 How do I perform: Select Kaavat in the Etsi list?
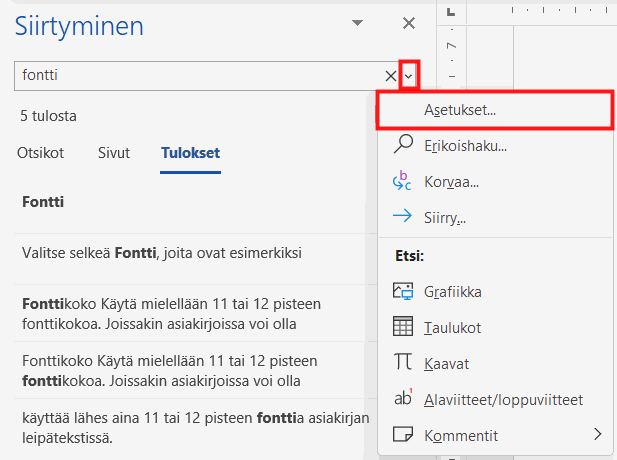(495, 364)
